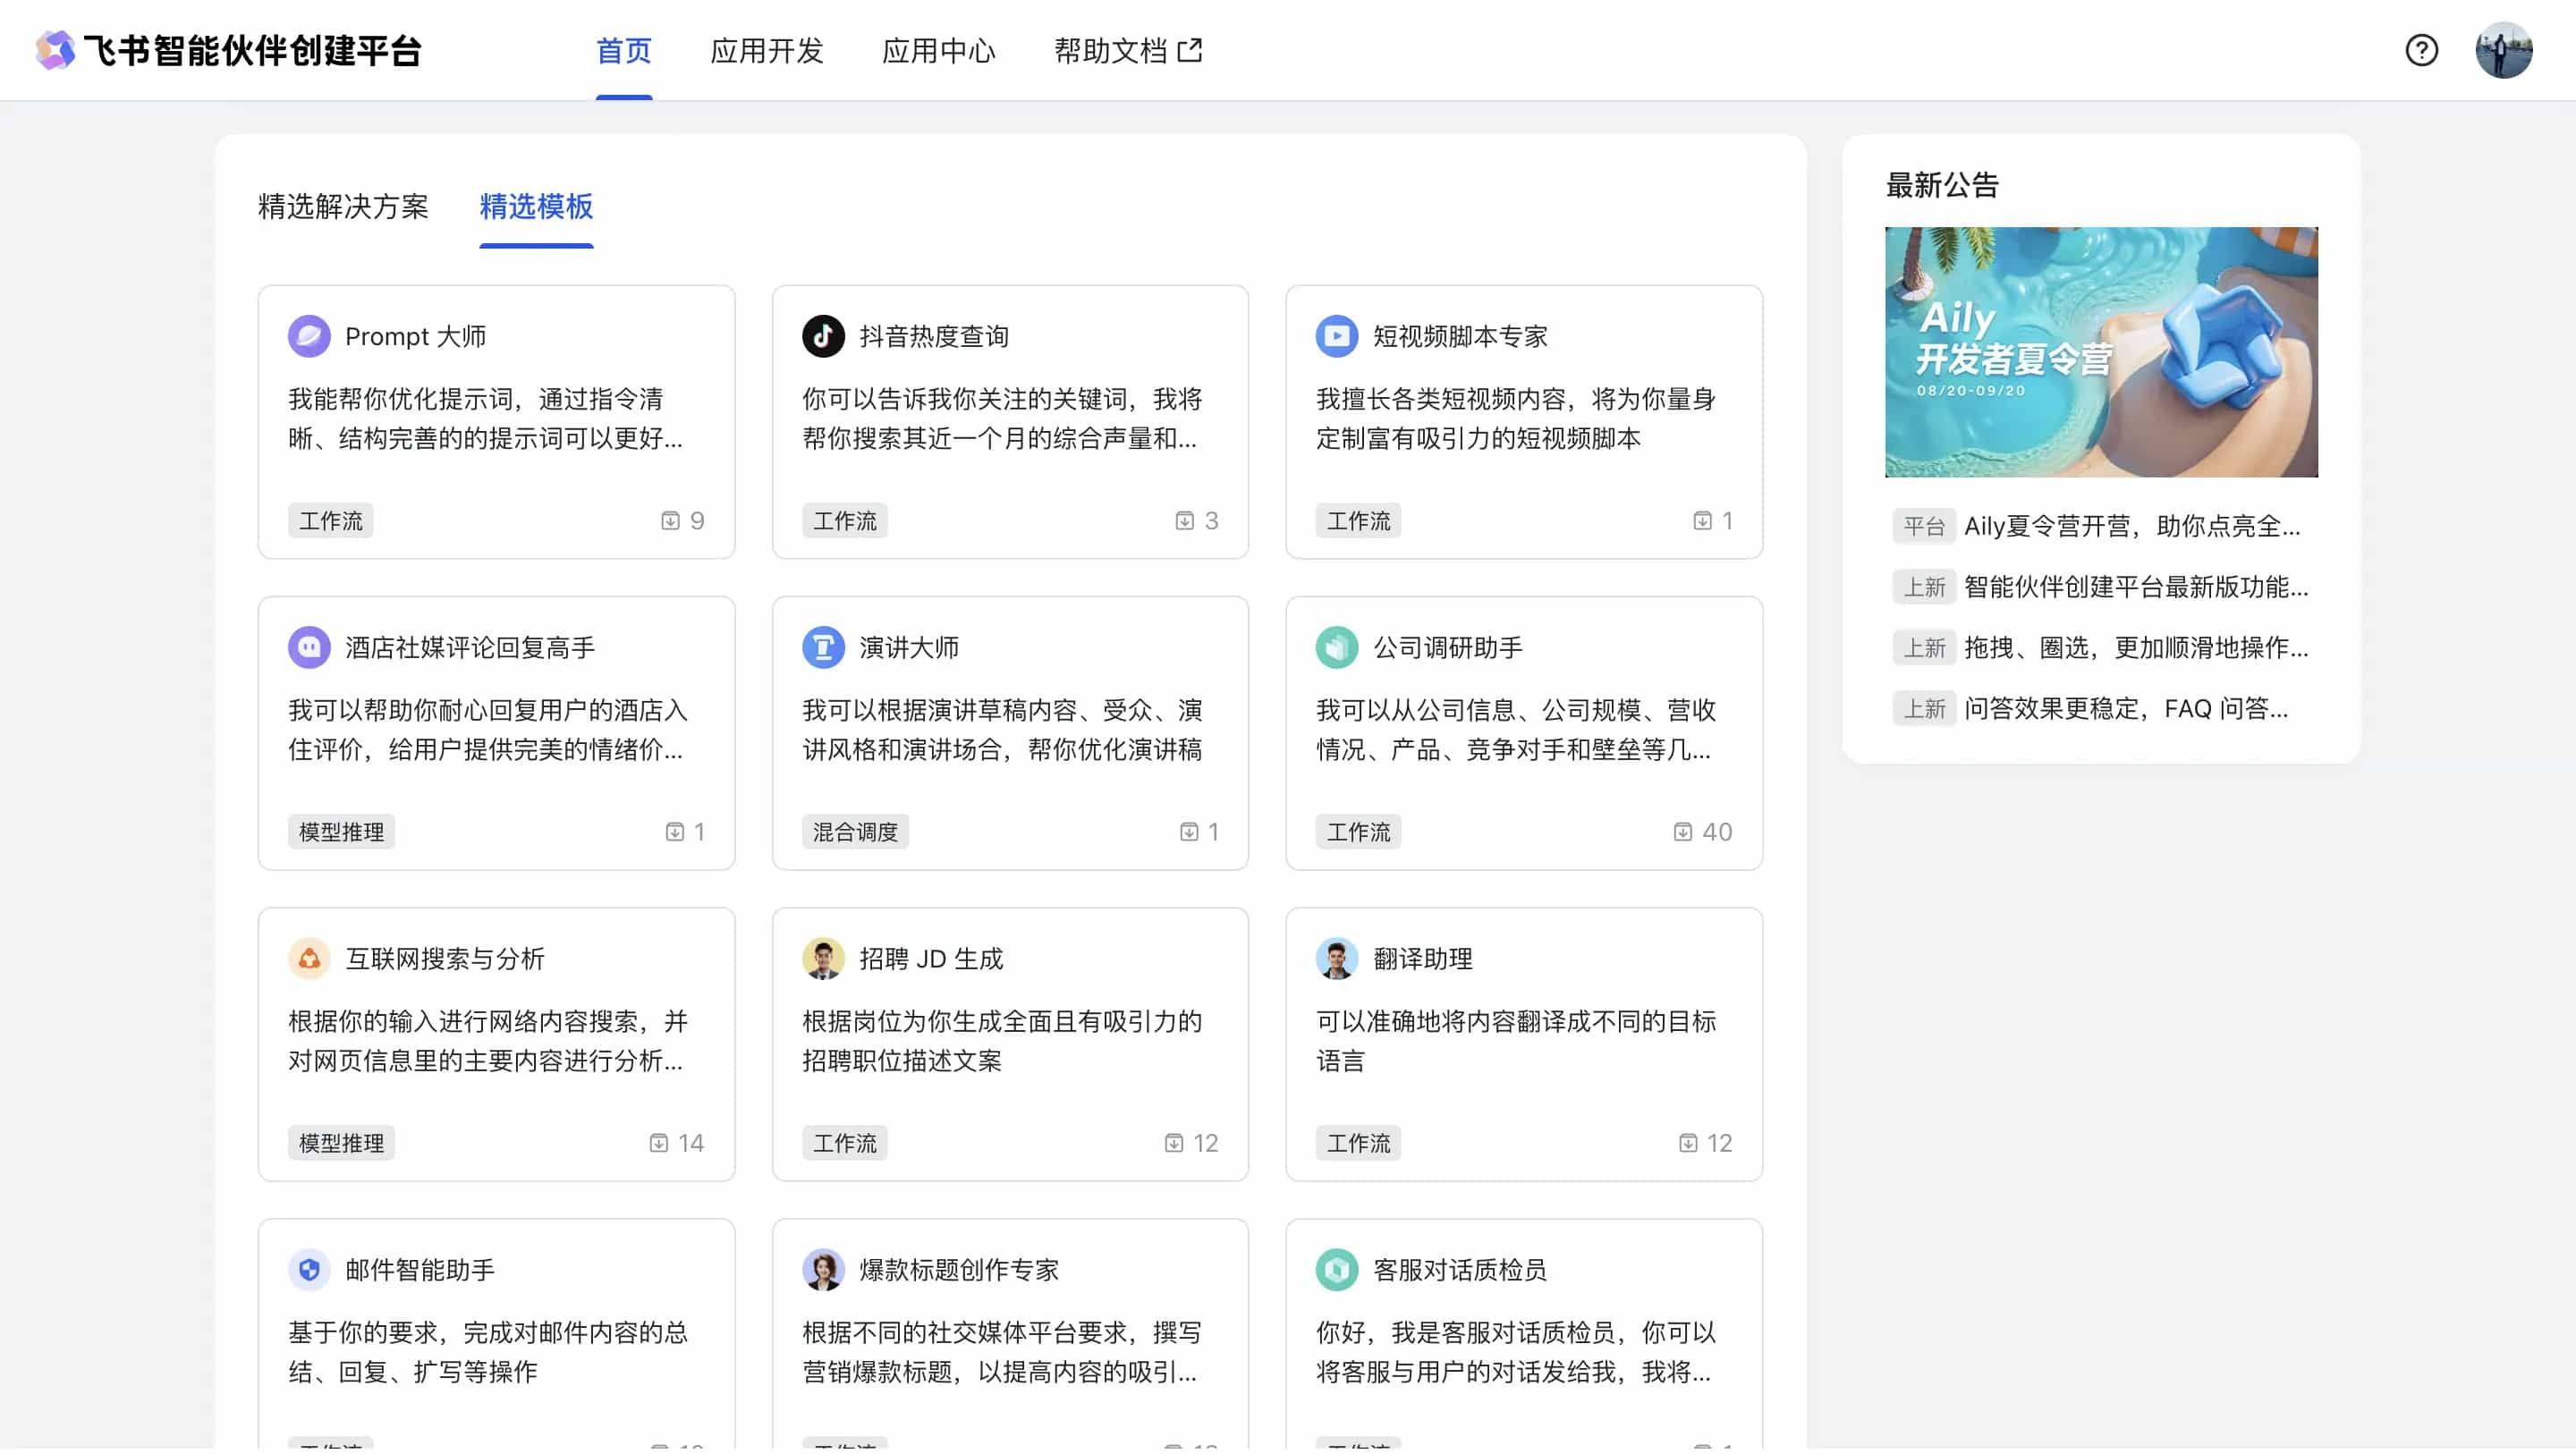The height and width of the screenshot is (1454, 2576).
Task: Click the 翻译助理 template title
Action: (x=1423, y=958)
